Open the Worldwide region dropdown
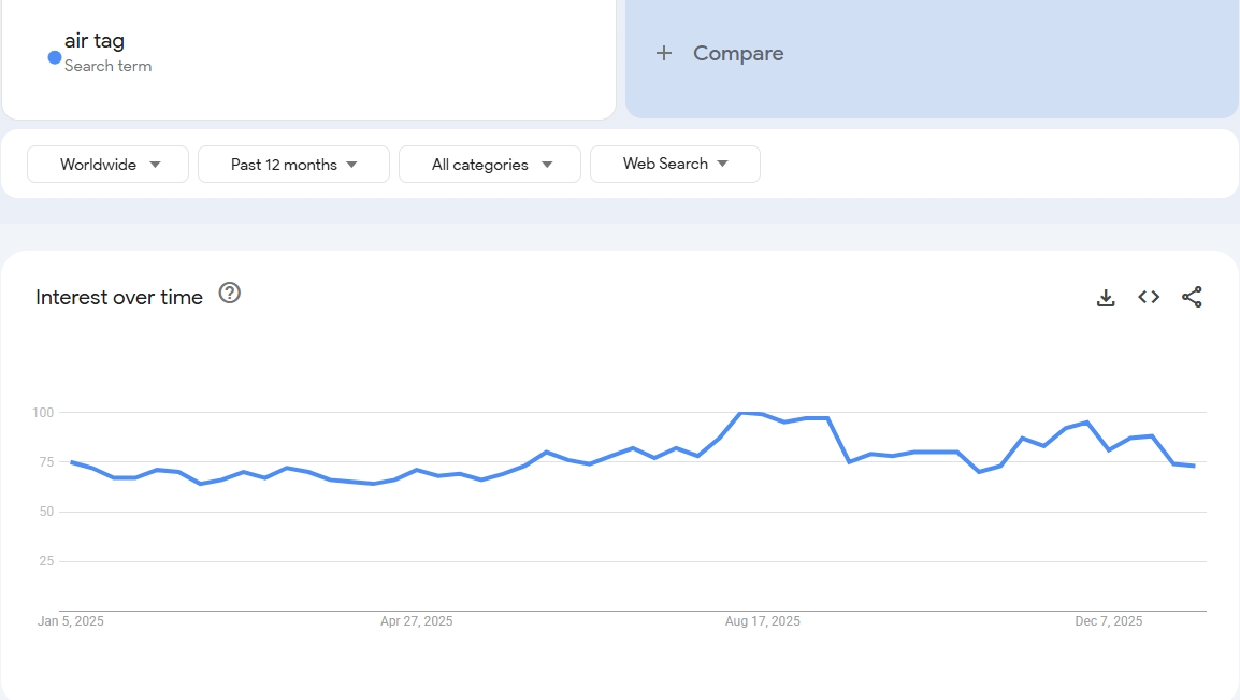The width and height of the screenshot is (1240, 700). (108, 164)
